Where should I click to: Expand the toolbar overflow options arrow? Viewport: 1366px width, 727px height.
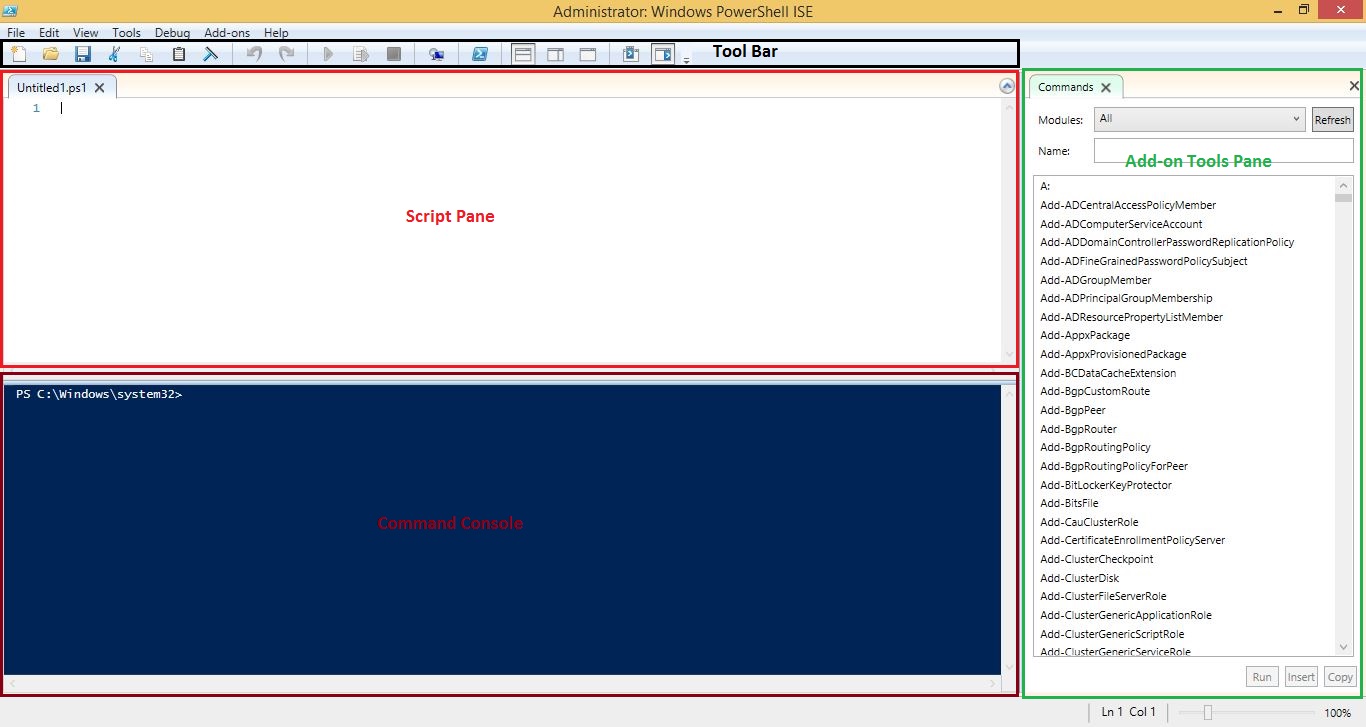[x=686, y=60]
